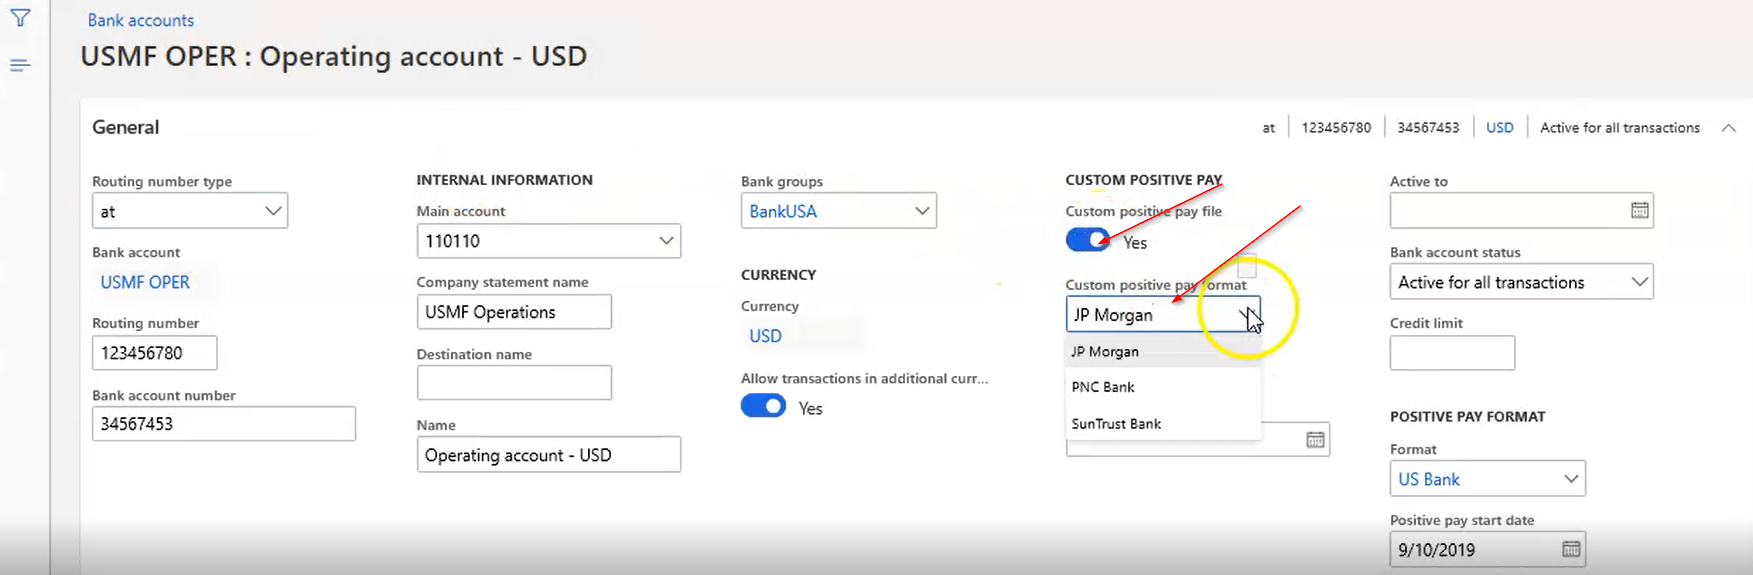This screenshot has height=575, width=1753.
Task: Click the Destination name input field
Action: click(x=513, y=383)
